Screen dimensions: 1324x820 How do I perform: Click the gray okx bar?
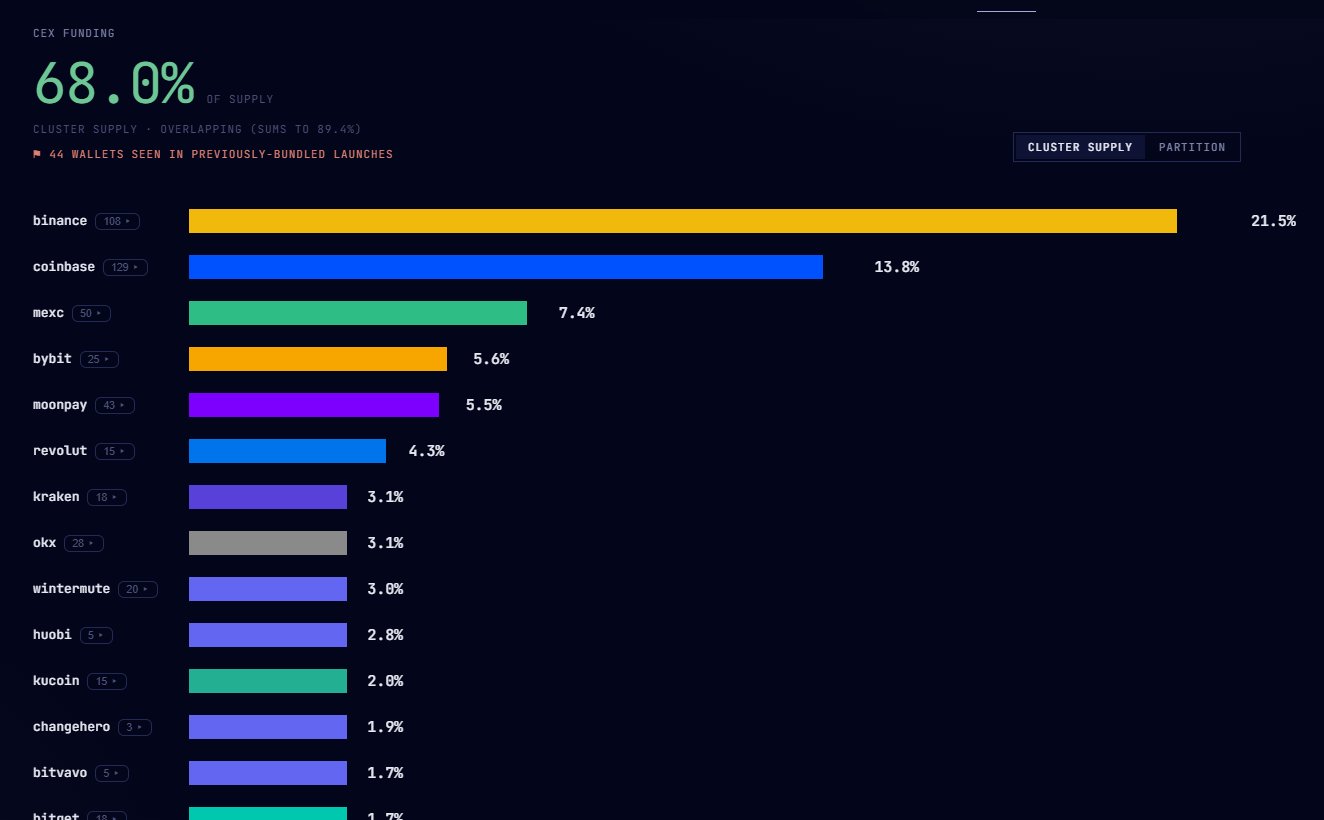click(268, 543)
